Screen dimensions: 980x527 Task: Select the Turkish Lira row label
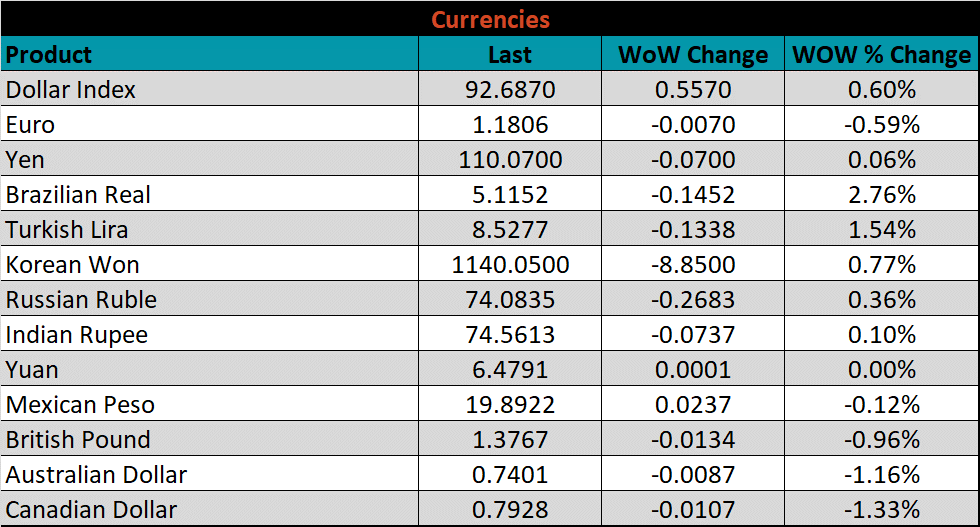coord(67,230)
